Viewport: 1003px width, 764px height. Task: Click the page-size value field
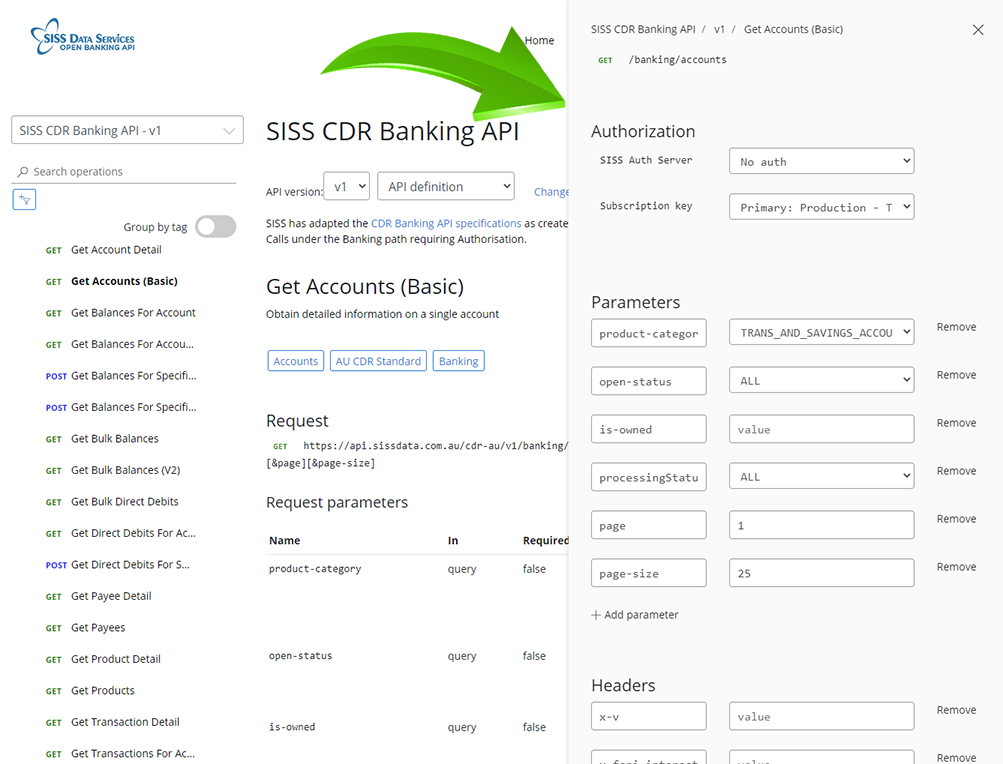coord(821,573)
